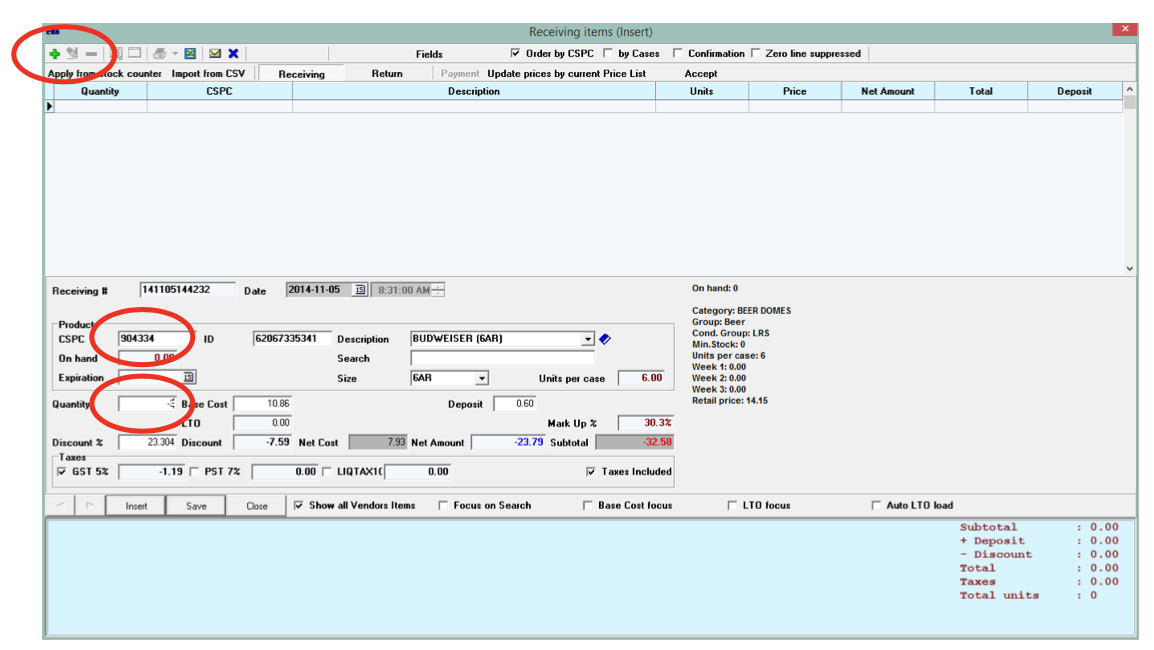Click the Close button
This screenshot has width=1154, height=650.
tap(257, 506)
